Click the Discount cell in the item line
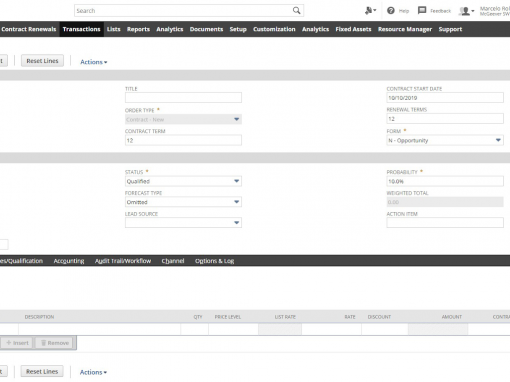Viewport: 510px width, 382px height. (385, 329)
